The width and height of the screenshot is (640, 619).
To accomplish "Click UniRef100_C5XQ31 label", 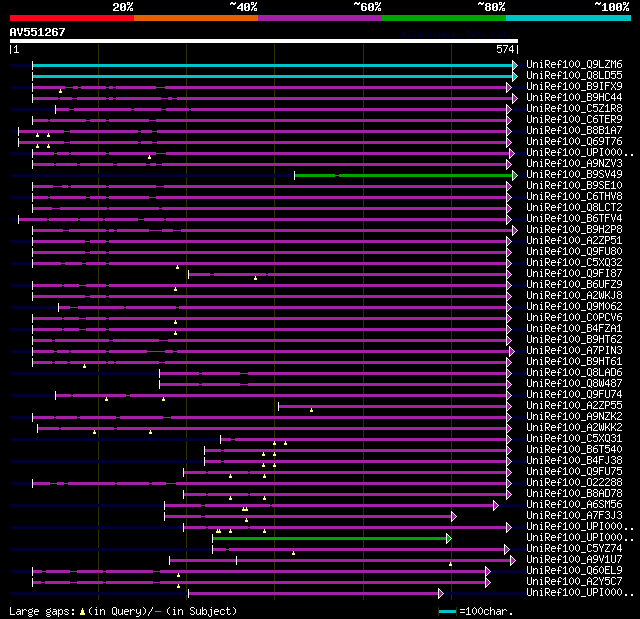I will coord(574,439).
